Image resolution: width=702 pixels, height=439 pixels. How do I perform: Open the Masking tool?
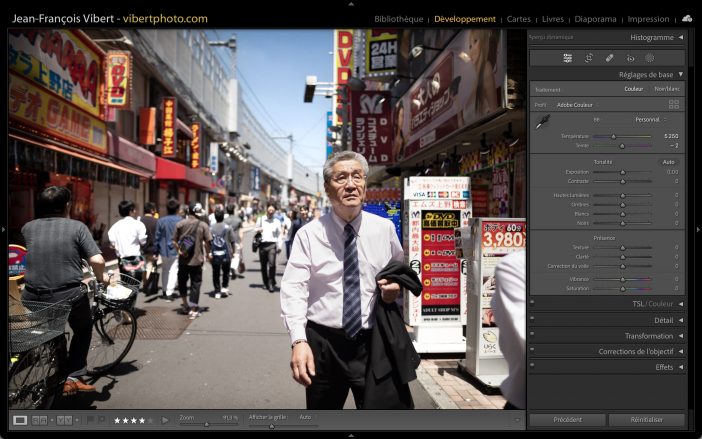click(650, 58)
